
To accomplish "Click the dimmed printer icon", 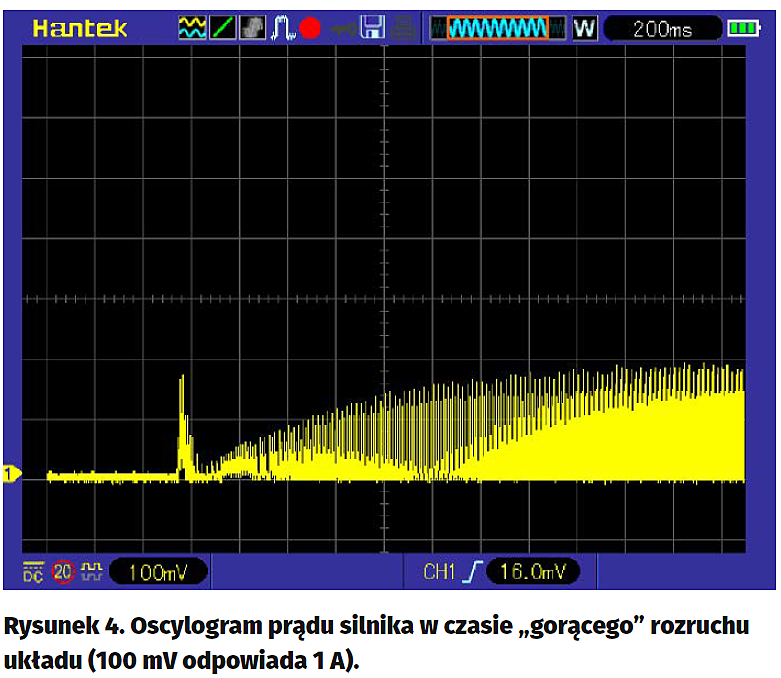I will point(402,28).
